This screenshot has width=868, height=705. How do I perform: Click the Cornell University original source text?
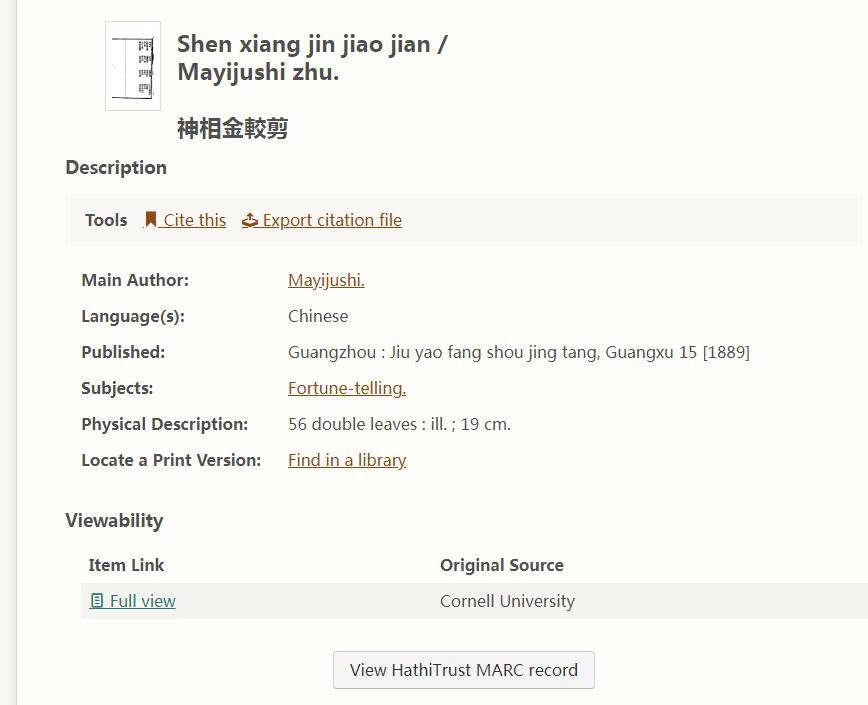coord(507,601)
